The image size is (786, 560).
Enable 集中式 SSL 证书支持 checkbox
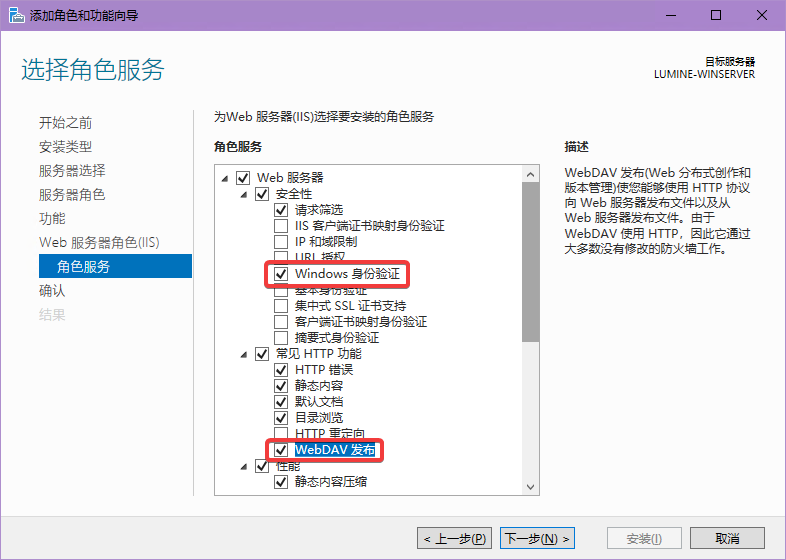(281, 306)
